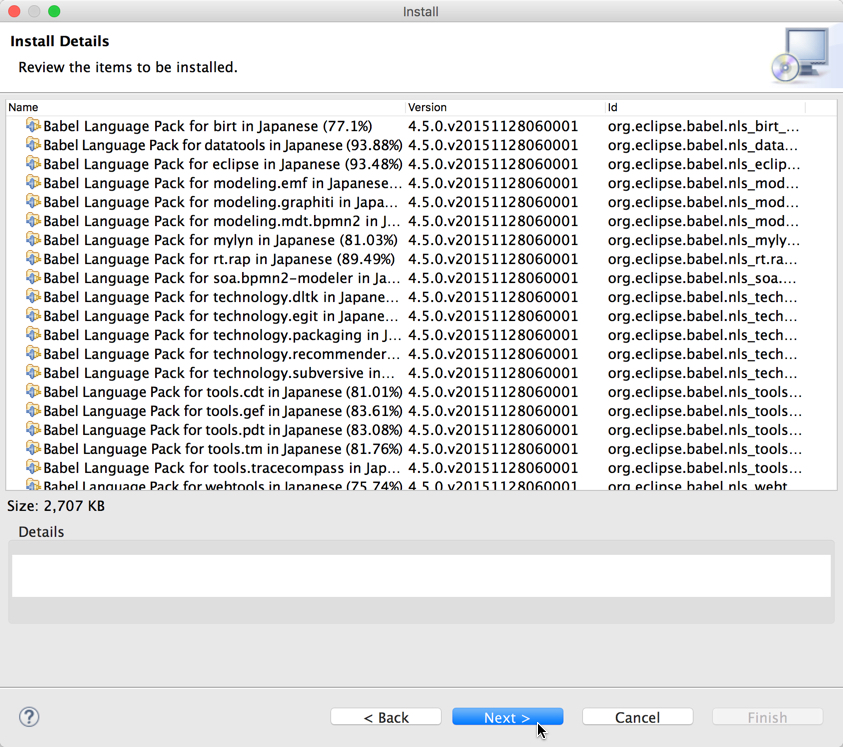Sort items by the Name column header
The height and width of the screenshot is (747, 843).
click(205, 107)
